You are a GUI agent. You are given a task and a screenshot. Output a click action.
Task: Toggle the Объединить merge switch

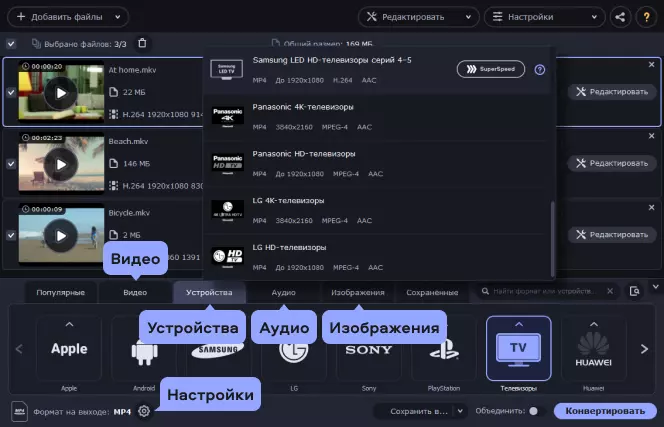click(x=533, y=411)
